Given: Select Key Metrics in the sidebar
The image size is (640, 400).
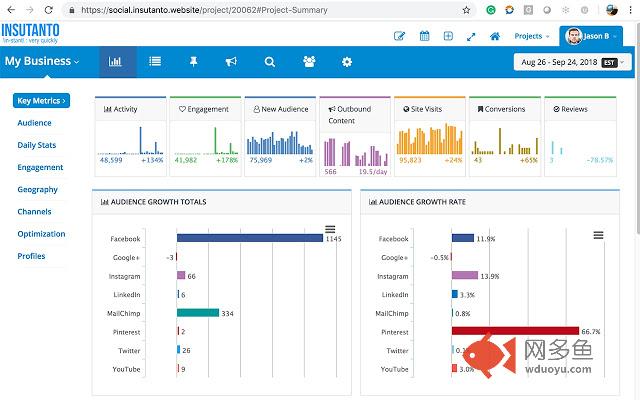Looking at the screenshot, I should pyautogui.click(x=41, y=101).
